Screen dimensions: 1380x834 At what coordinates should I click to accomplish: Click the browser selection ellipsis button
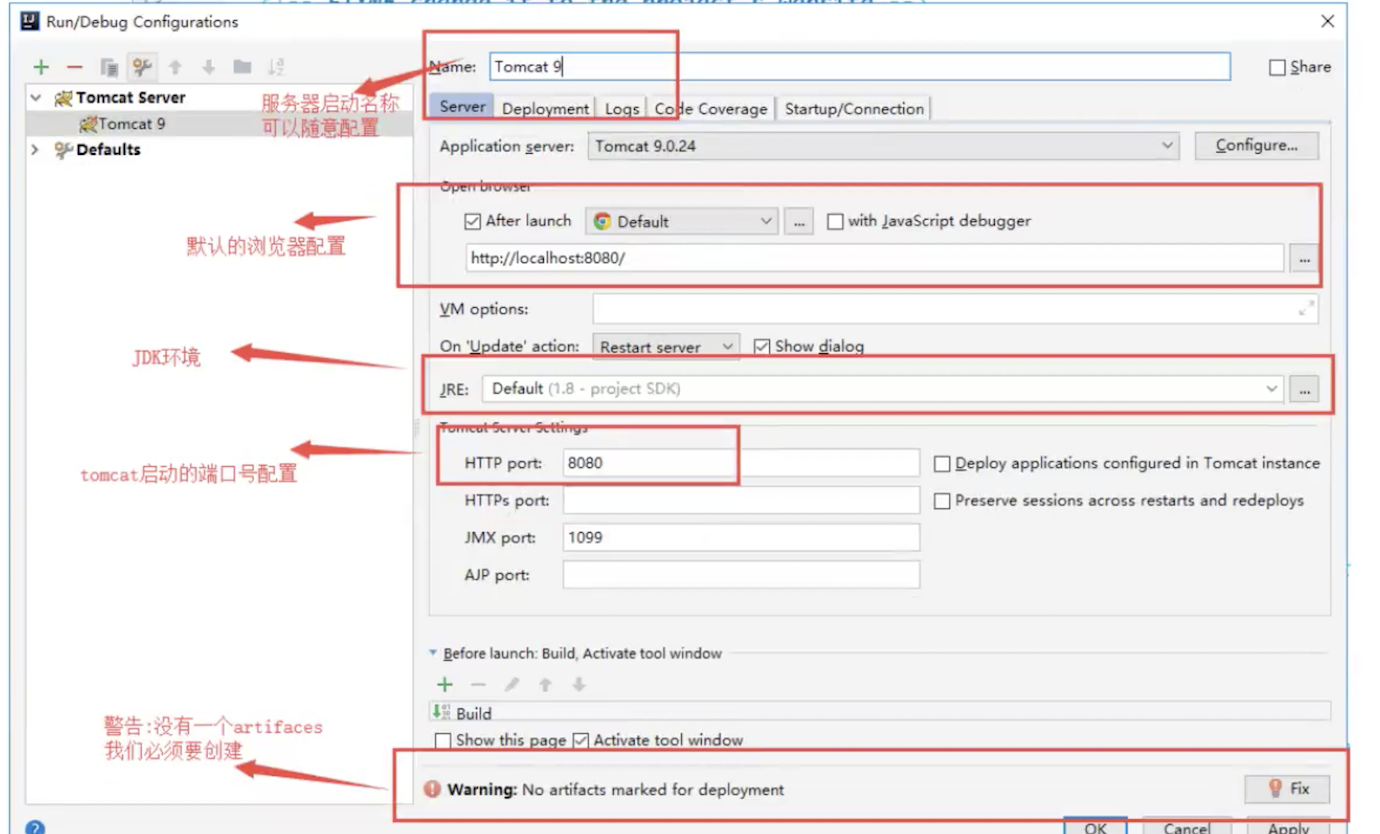[x=797, y=222]
